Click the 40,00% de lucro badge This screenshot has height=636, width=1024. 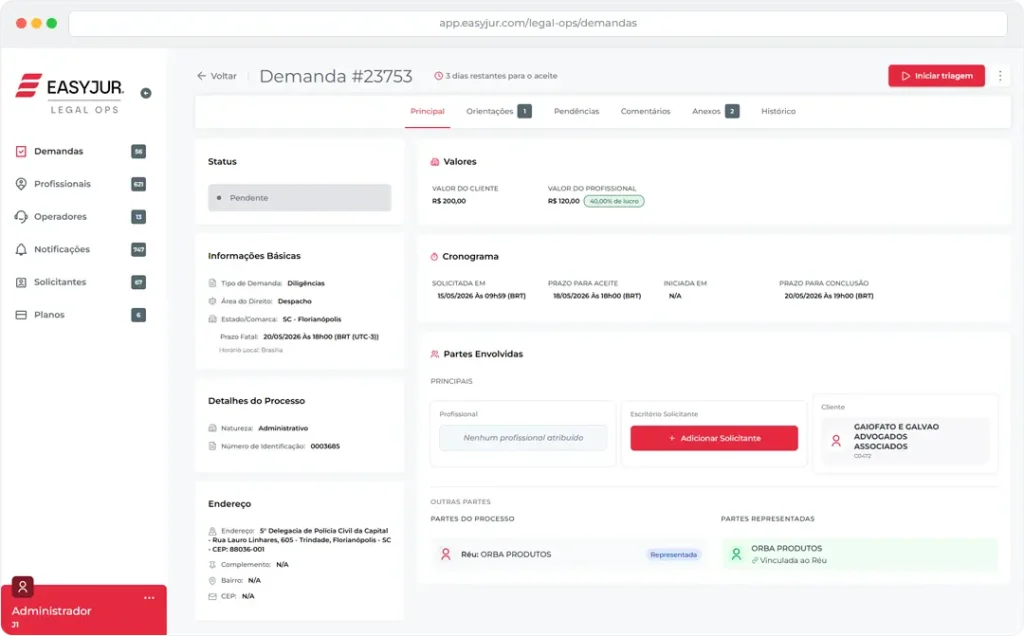(614, 201)
